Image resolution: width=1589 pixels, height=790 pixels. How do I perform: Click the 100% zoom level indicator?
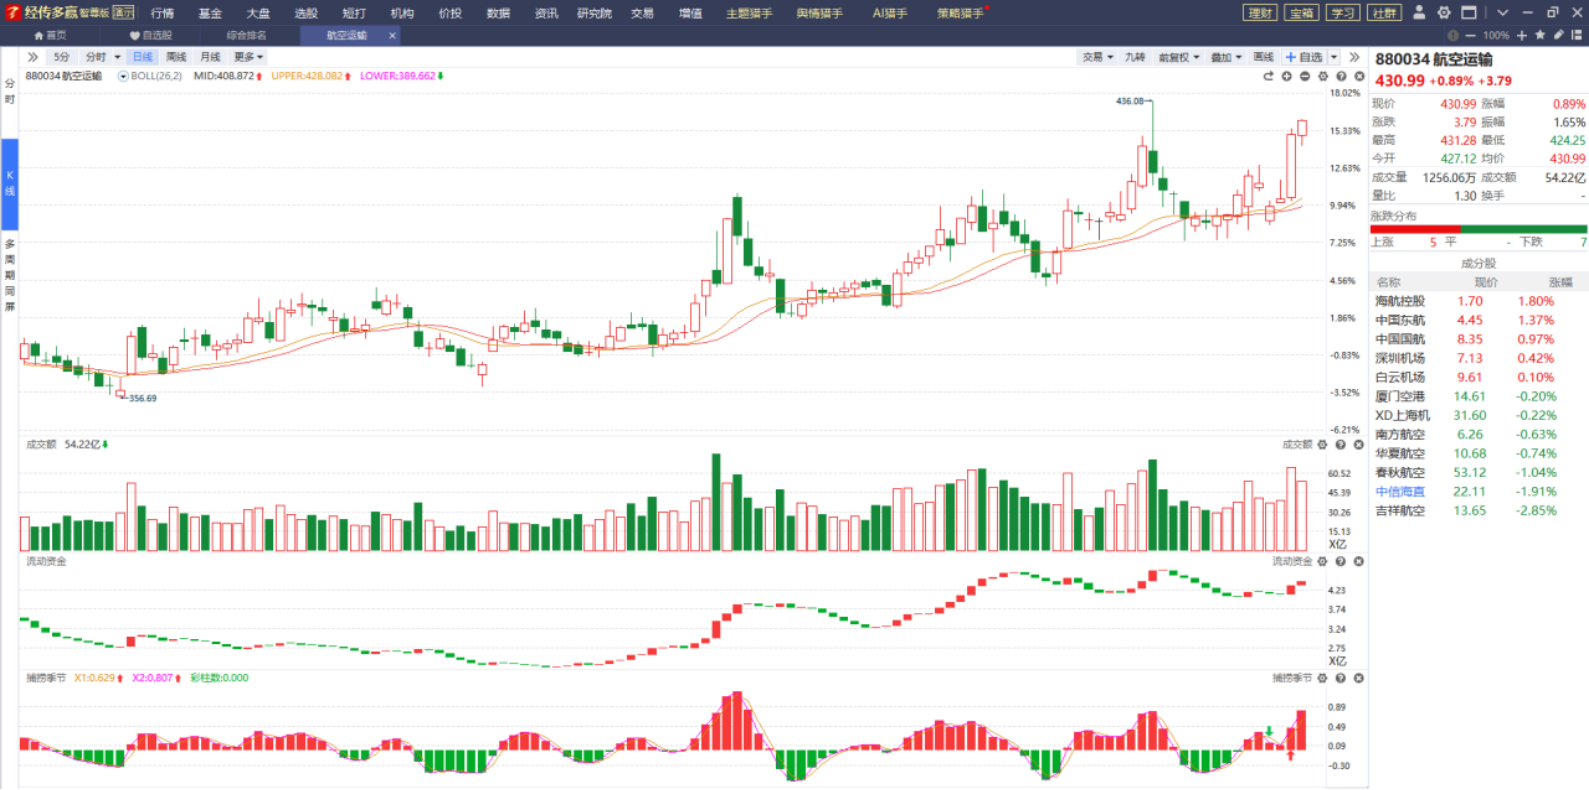click(x=1496, y=35)
